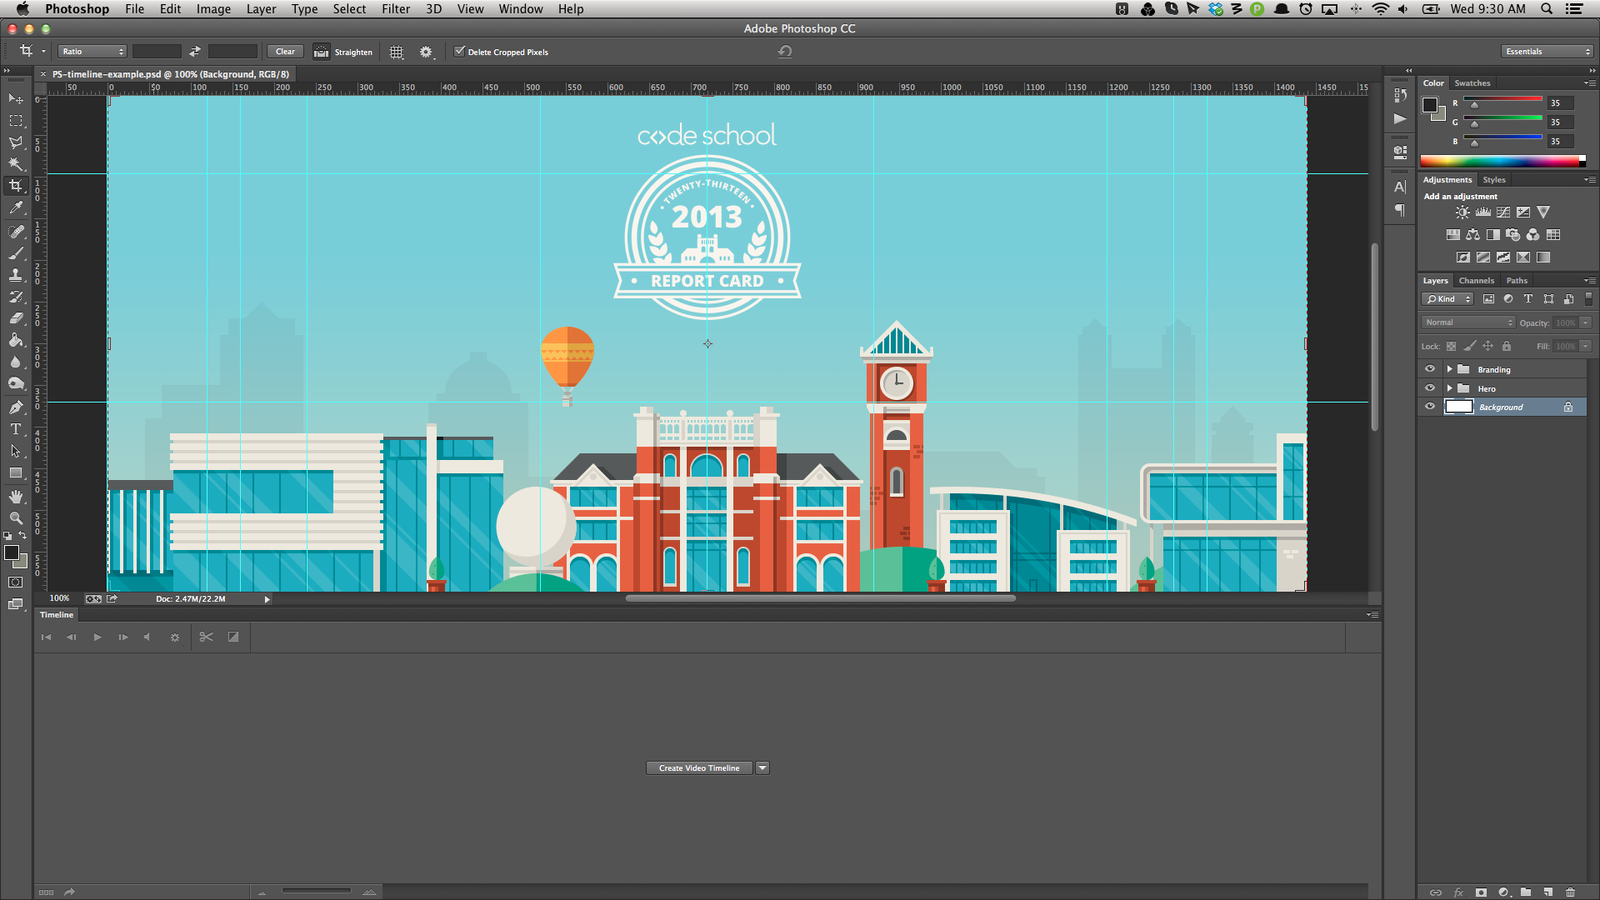Viewport: 1600px width, 900px height.
Task: Select the Eyedropper tool
Action: [16, 208]
